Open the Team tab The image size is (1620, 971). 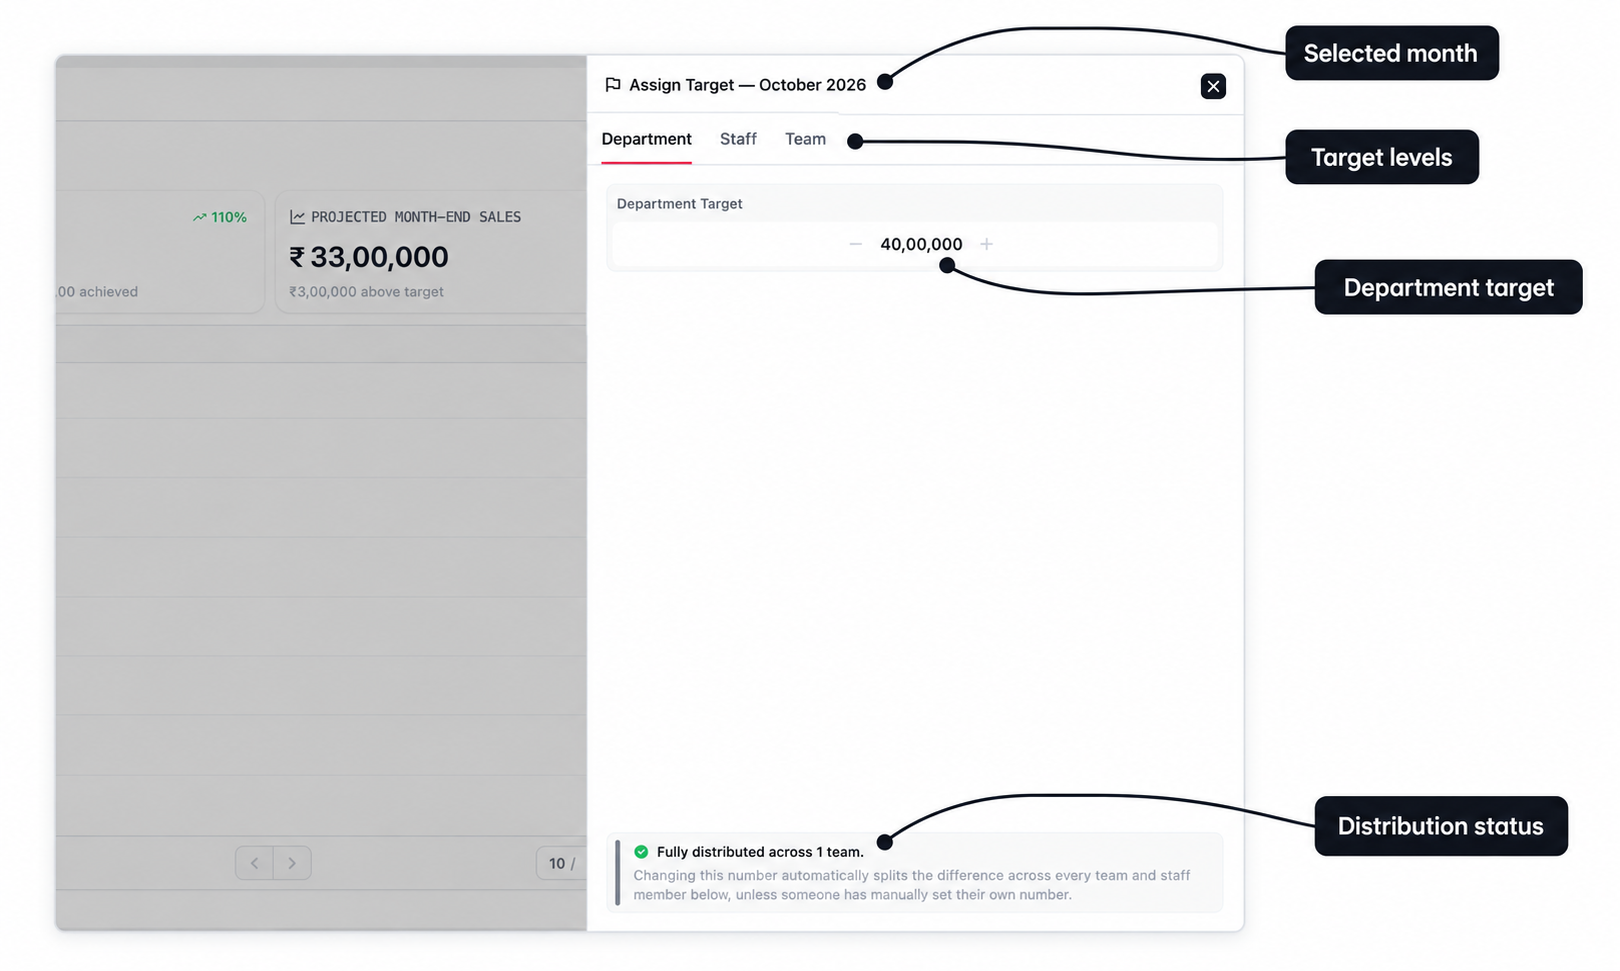805,139
